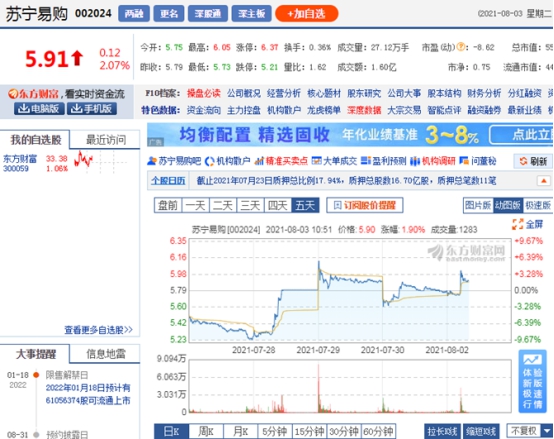Screen dimensions: 554x439
Task: Open 操盘必读 F10 link
Action: (204, 93)
